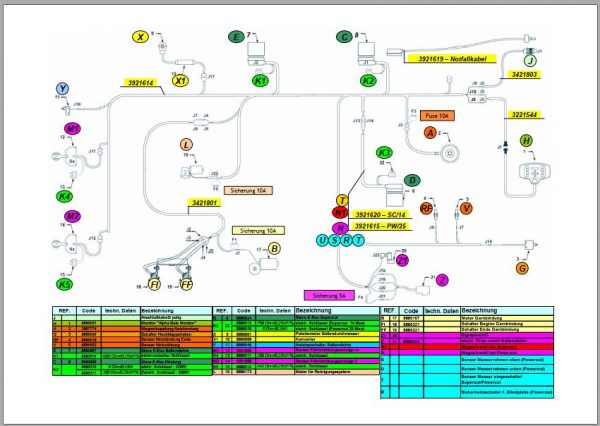Click the orange T marker above N1
Viewport: 600px width, 426px height.
coord(342,200)
